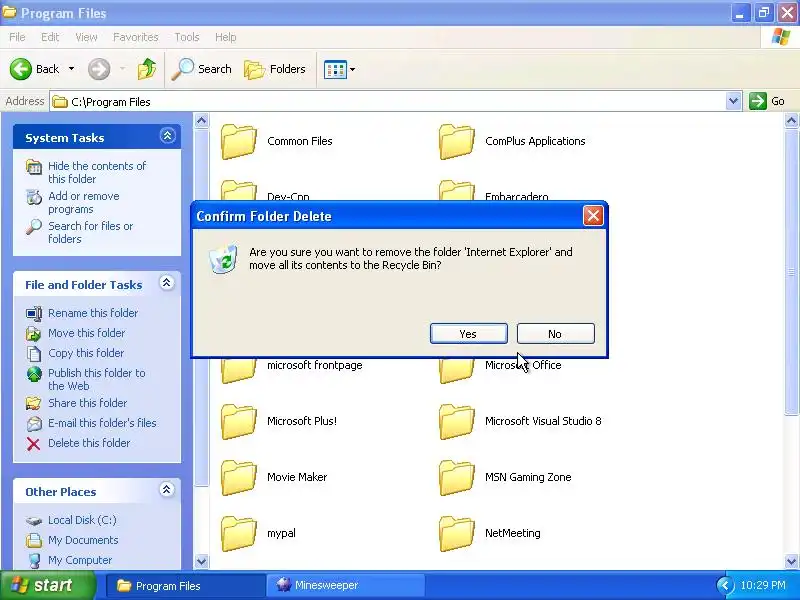Click the red X Delete folder icon
Viewport: 800px width, 600px height.
pos(34,443)
